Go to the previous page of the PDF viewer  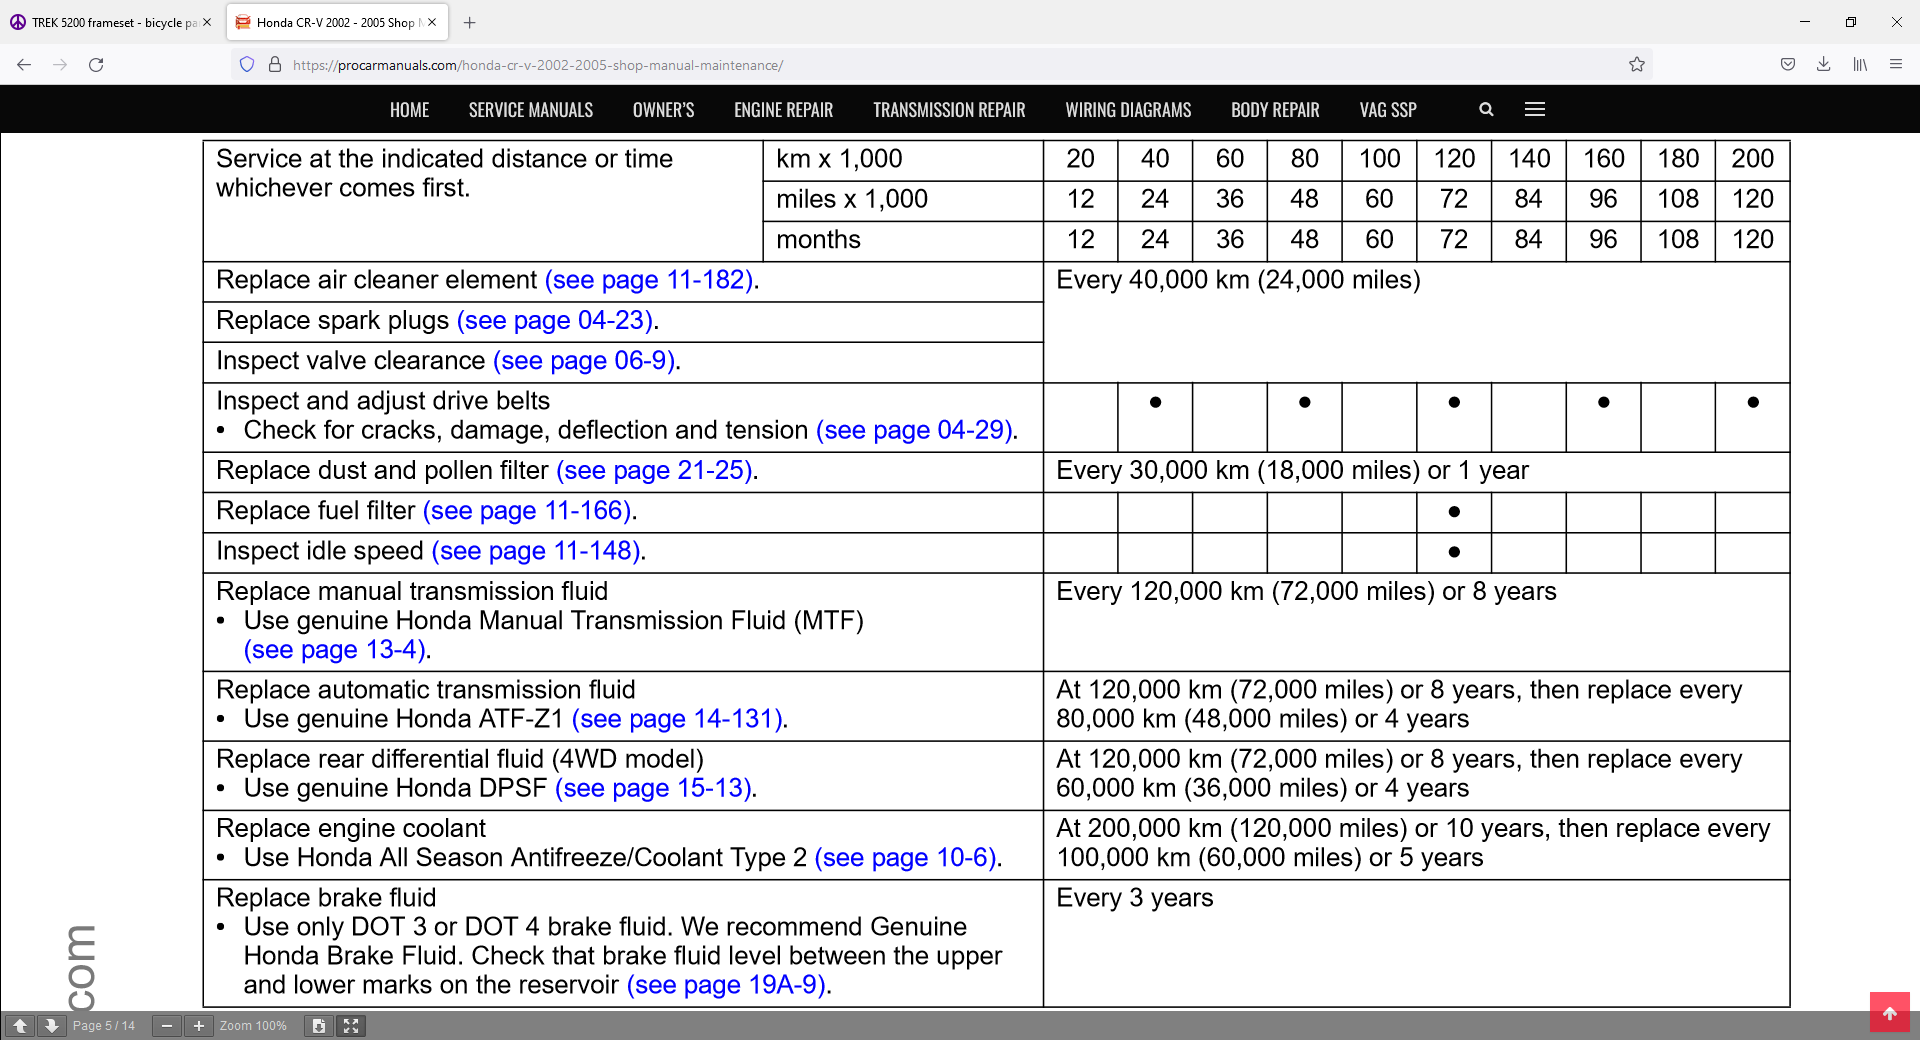pos(20,1025)
